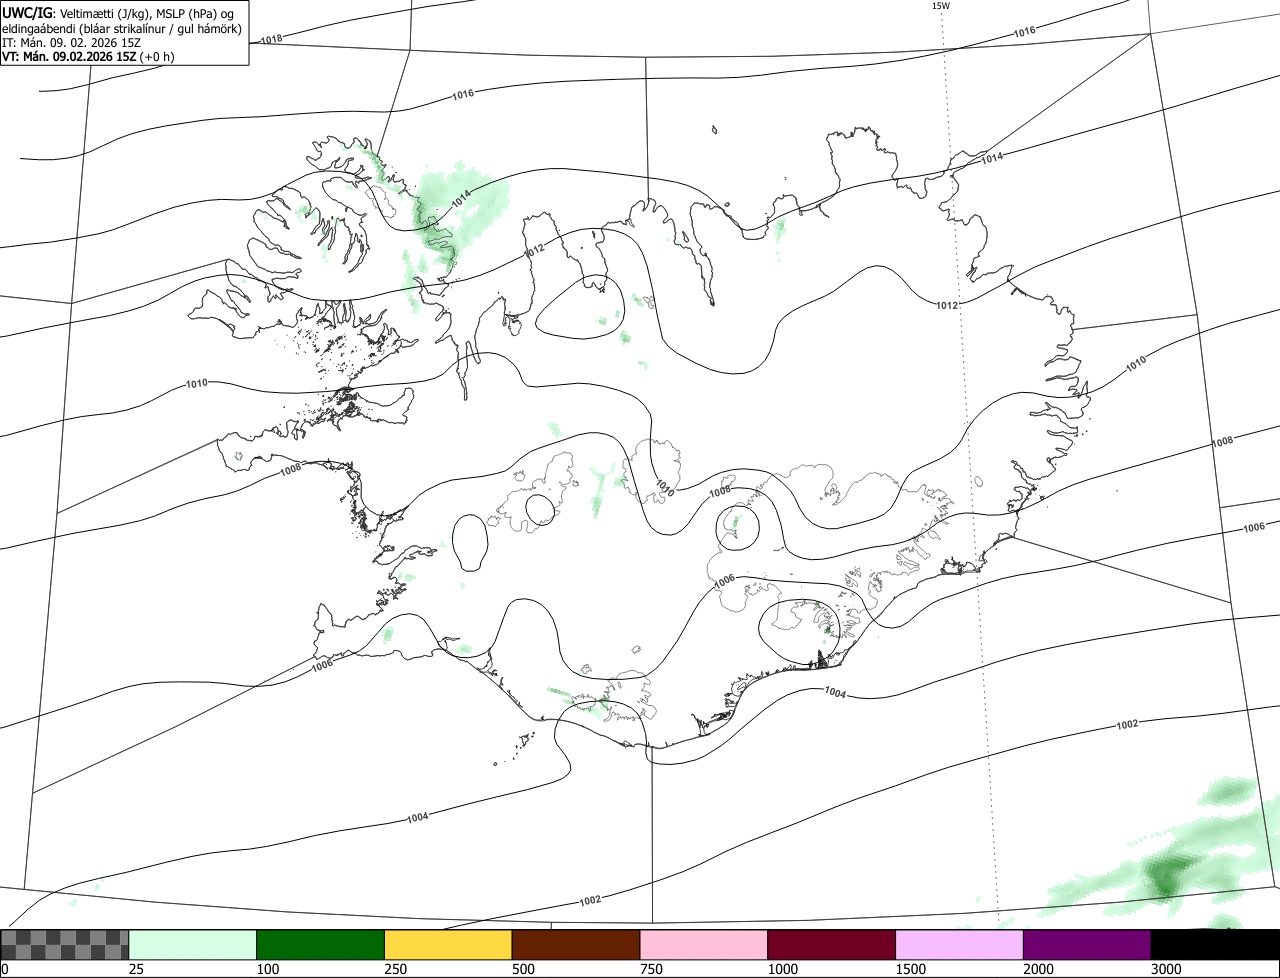Select the legend value "3000"
1280x978 pixels.
tap(1166, 969)
